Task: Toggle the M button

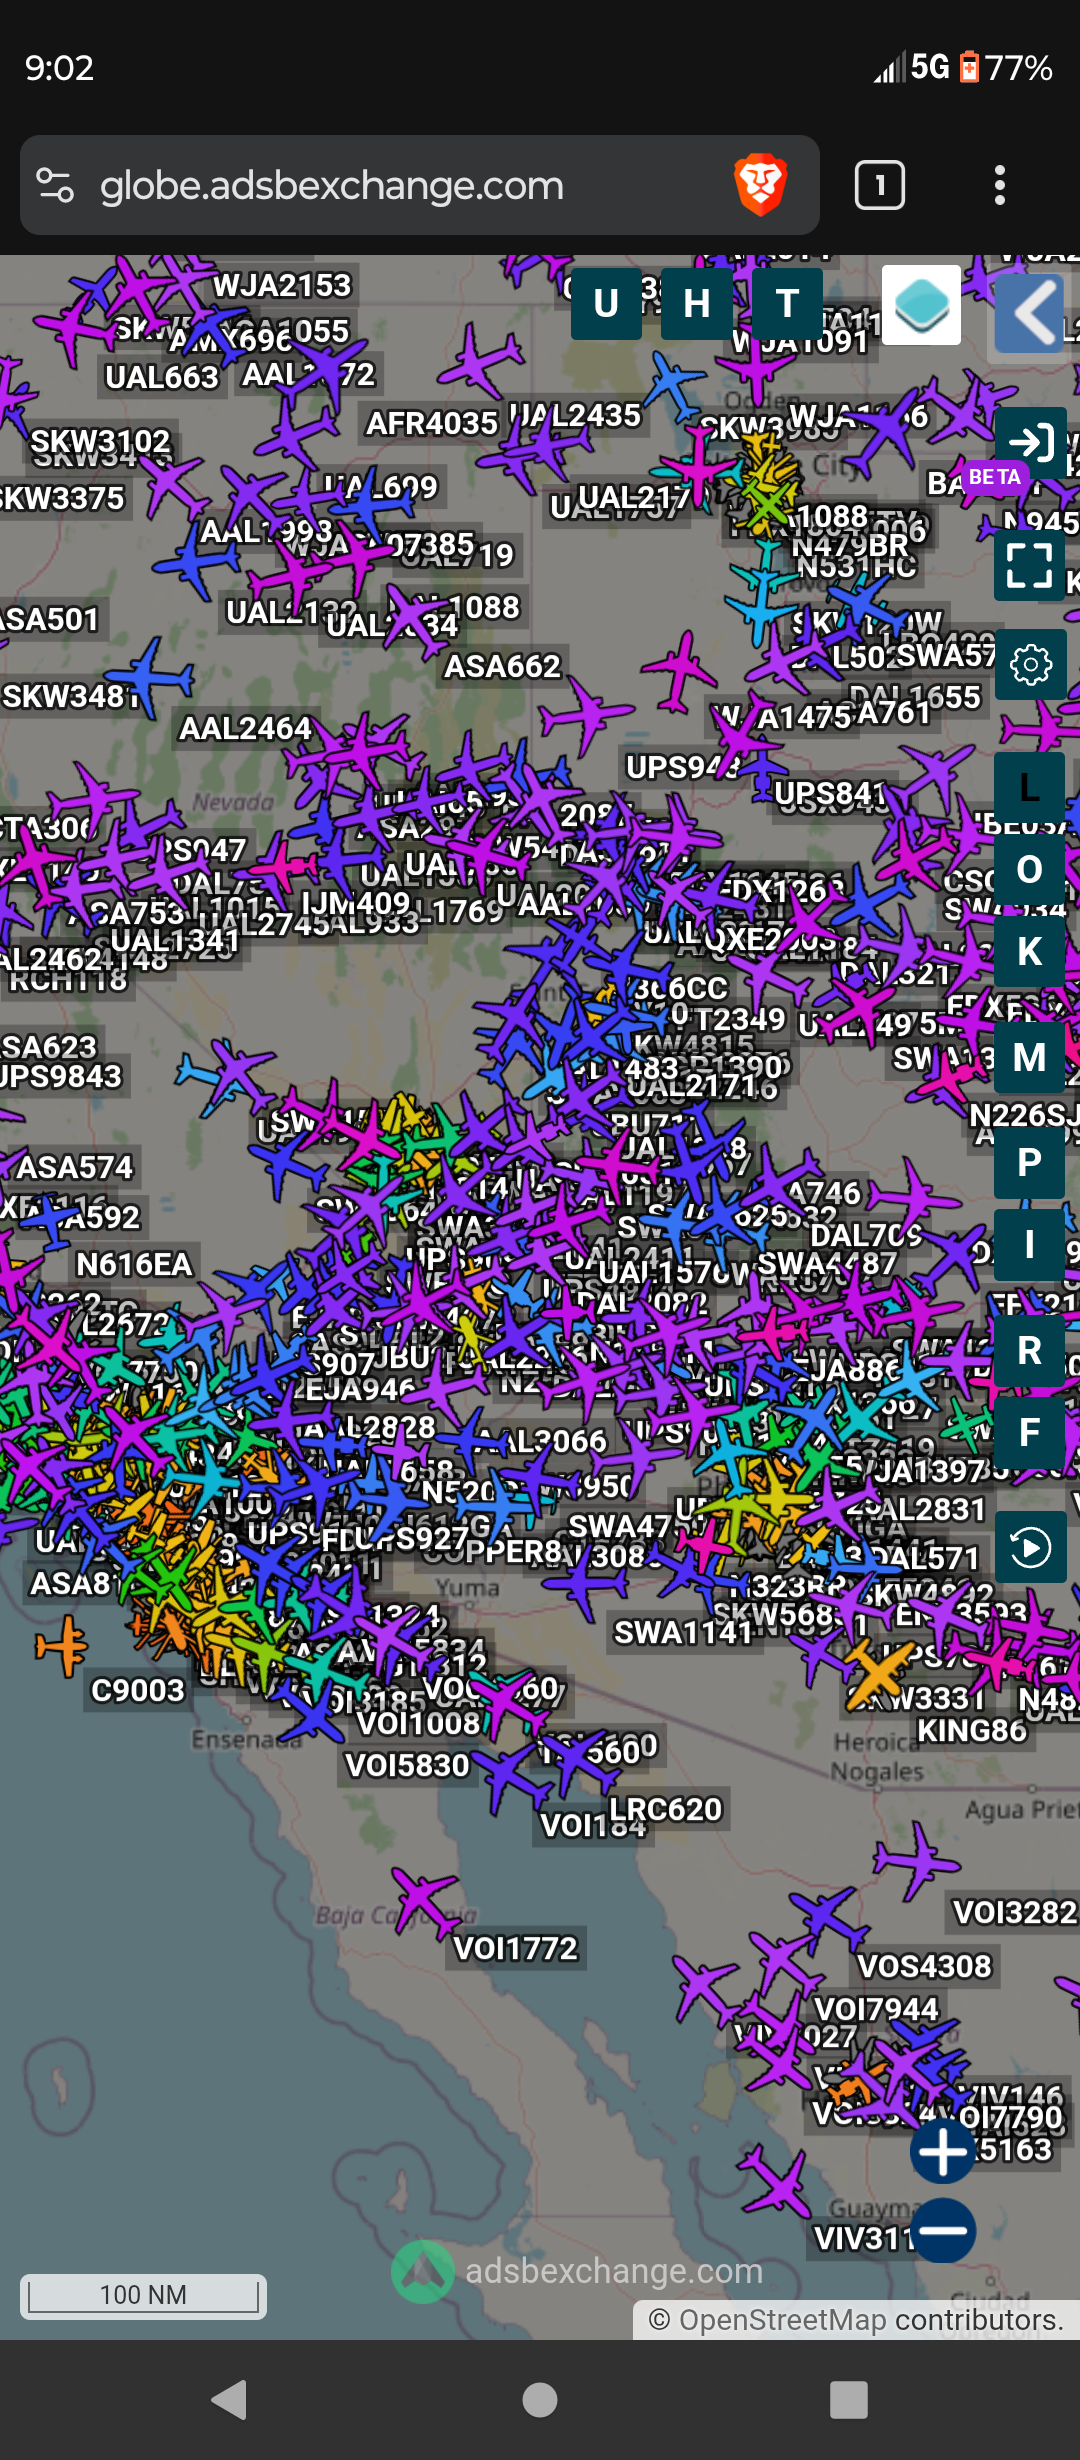Action: [1030, 1057]
